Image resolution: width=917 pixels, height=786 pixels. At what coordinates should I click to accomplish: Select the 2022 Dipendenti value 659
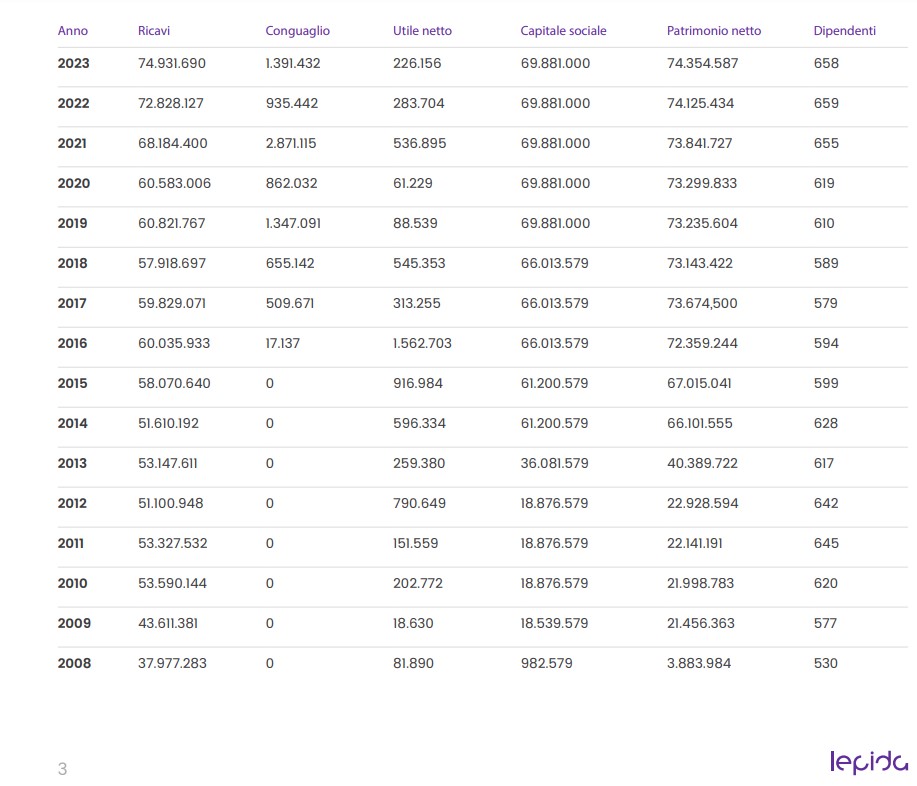[x=826, y=104]
